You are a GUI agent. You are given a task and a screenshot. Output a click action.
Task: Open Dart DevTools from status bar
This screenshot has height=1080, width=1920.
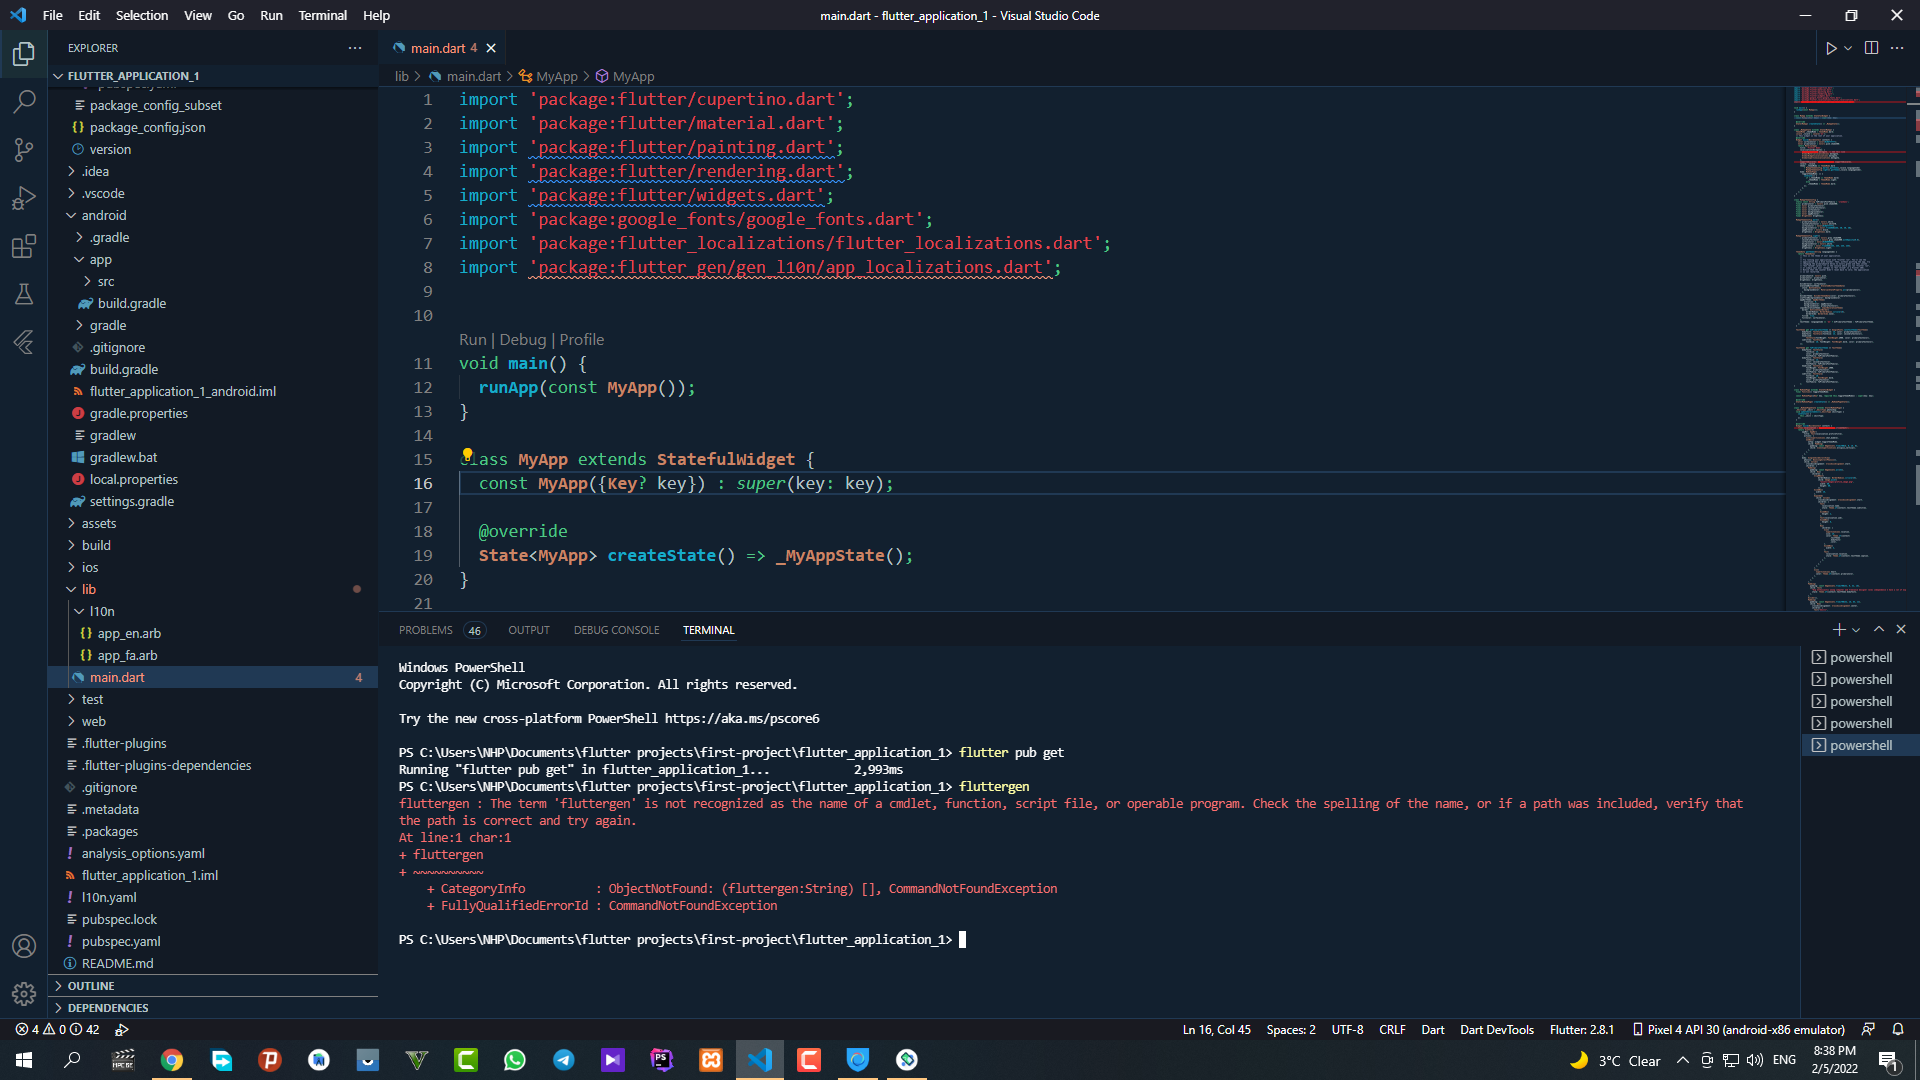1496,1029
